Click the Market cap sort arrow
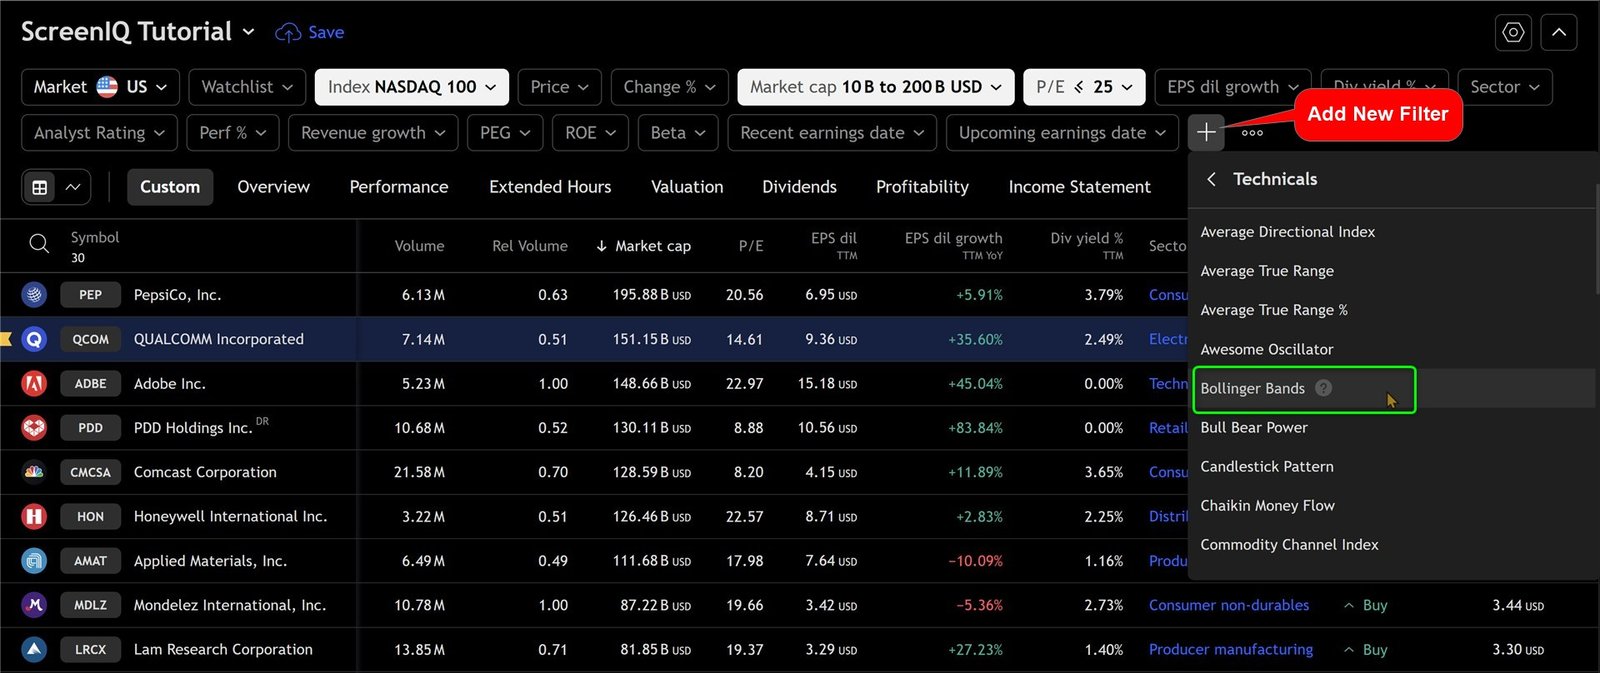The image size is (1600, 673). click(x=601, y=246)
